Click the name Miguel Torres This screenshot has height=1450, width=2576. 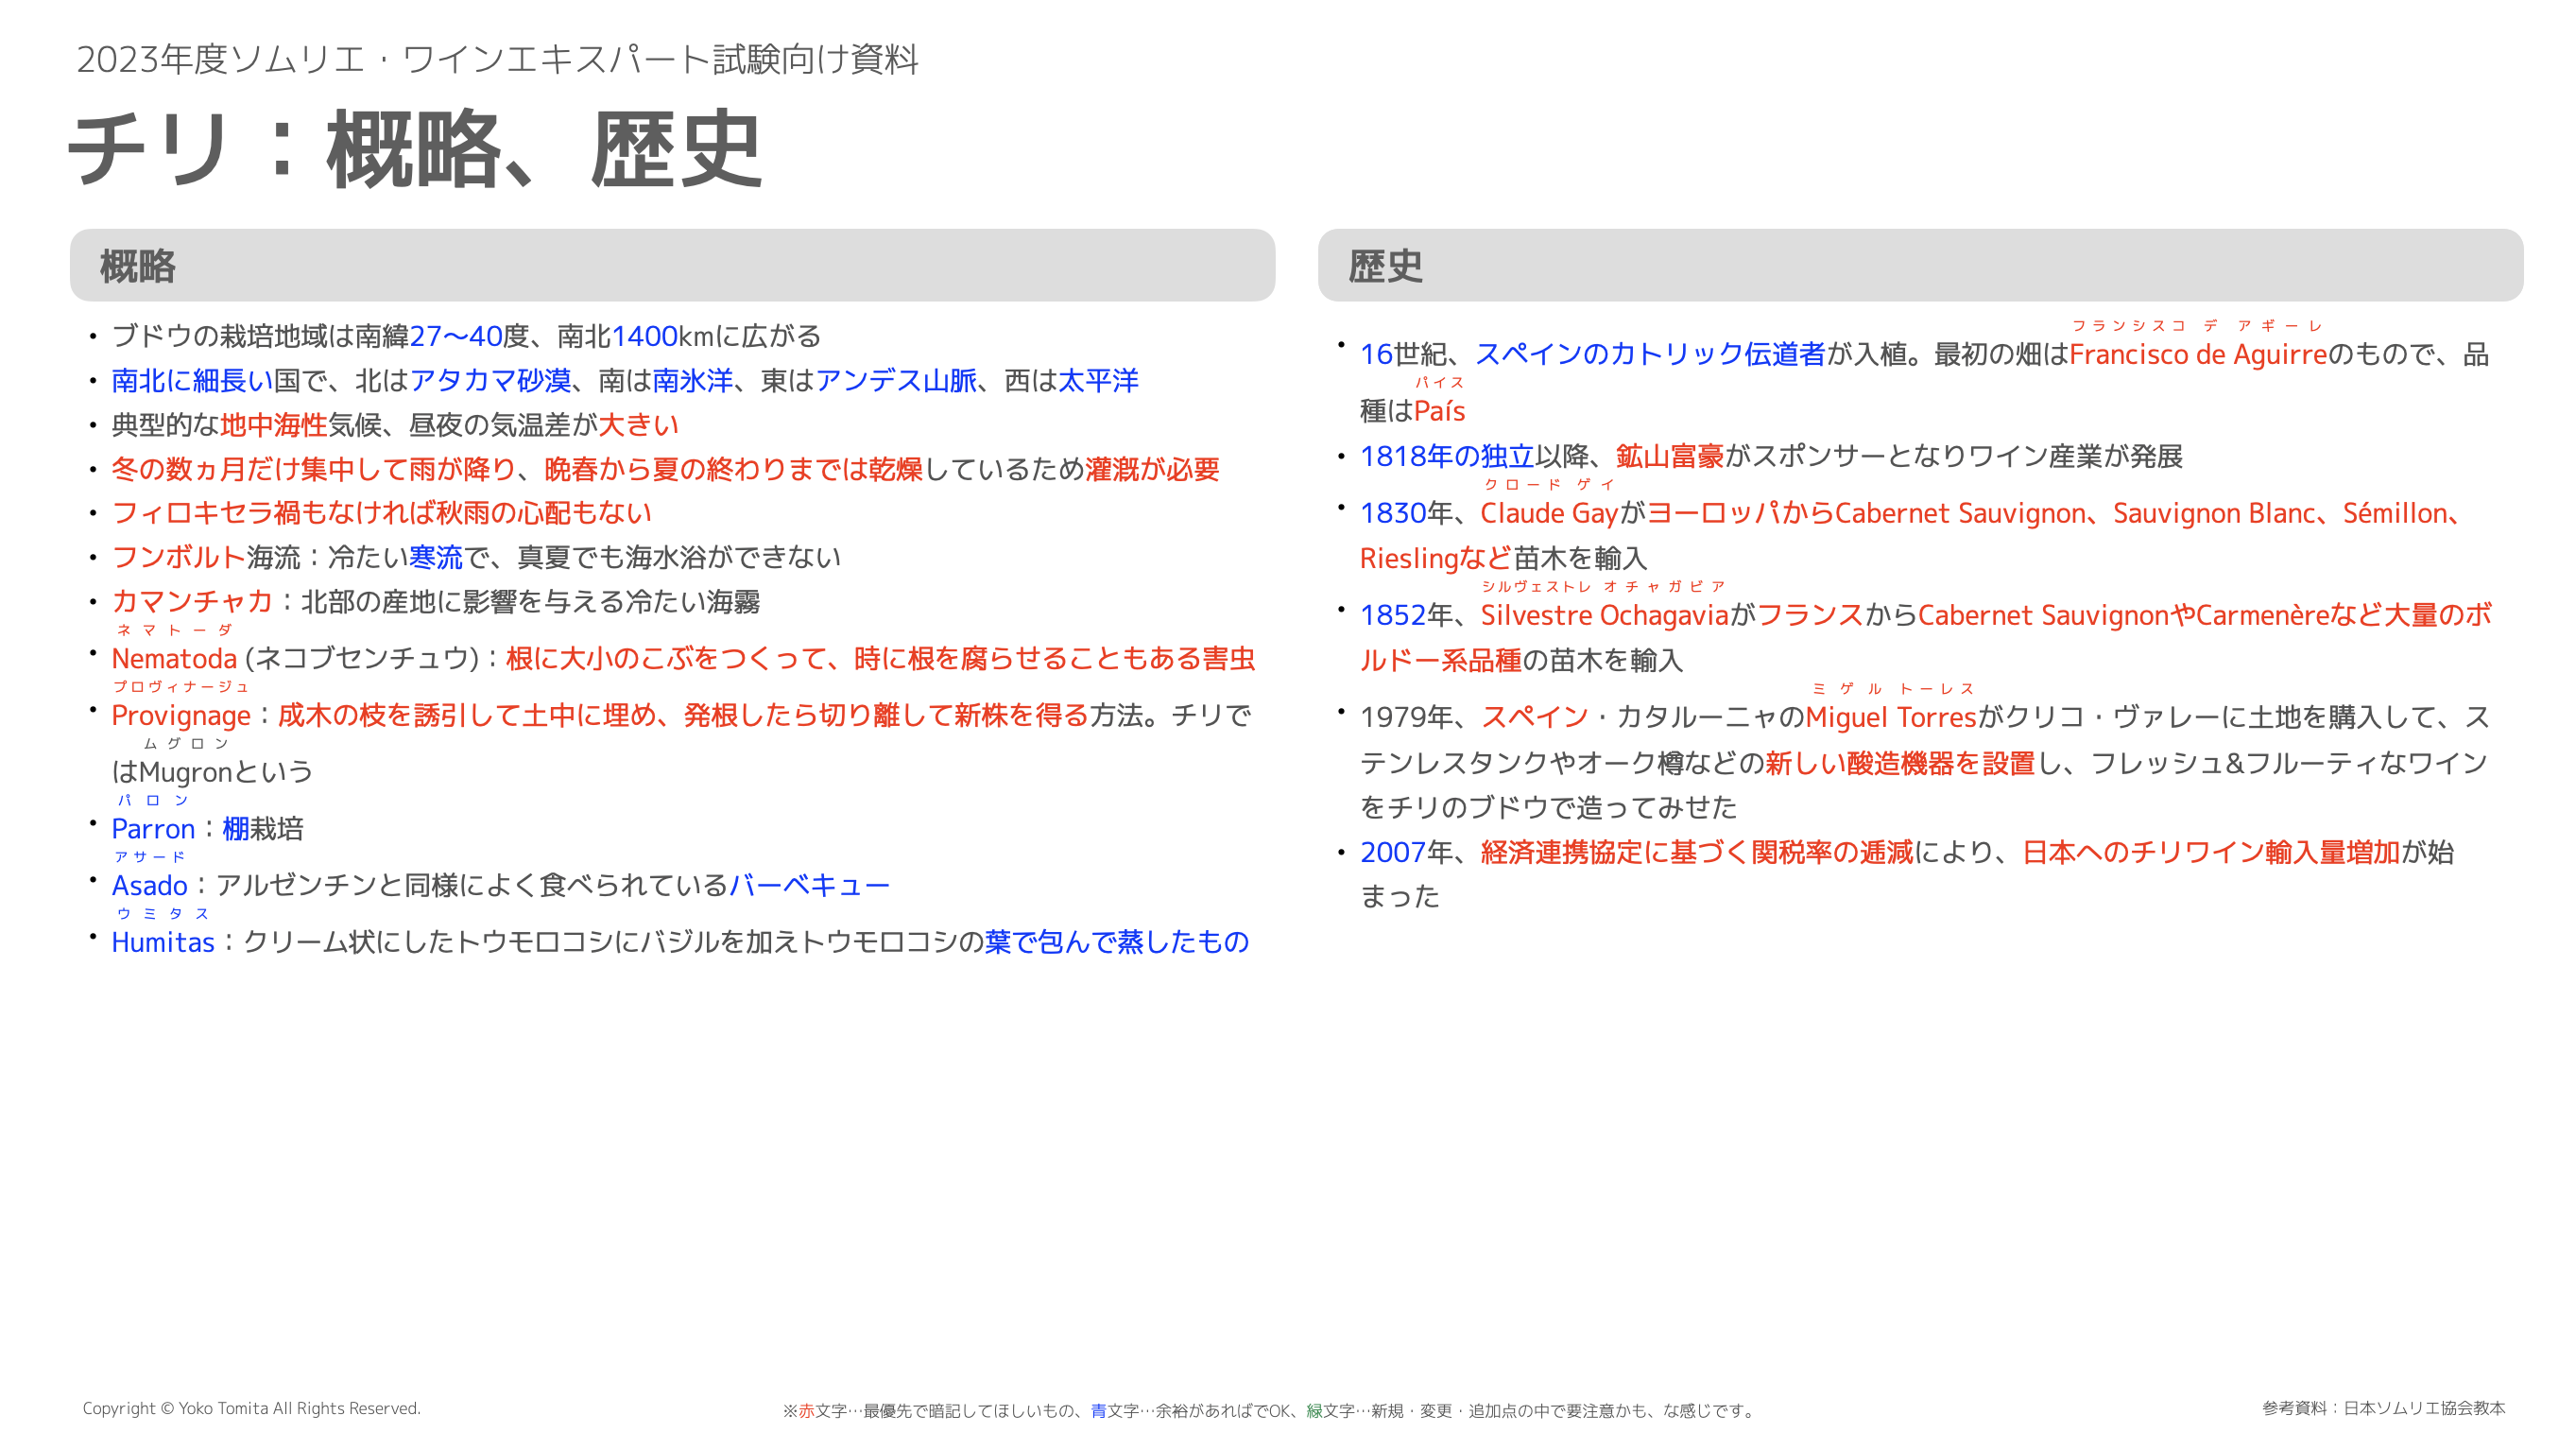1891,717
